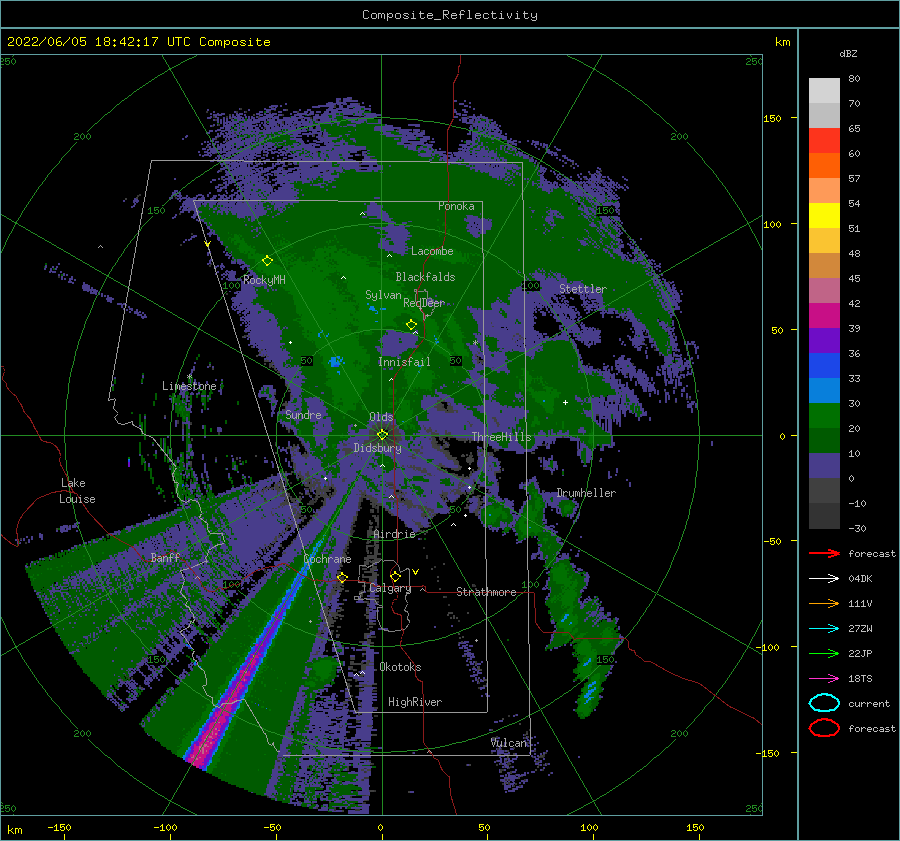Click the Sylvan label on the map
Image resolution: width=900 pixels, height=841 pixels.
[383, 295]
